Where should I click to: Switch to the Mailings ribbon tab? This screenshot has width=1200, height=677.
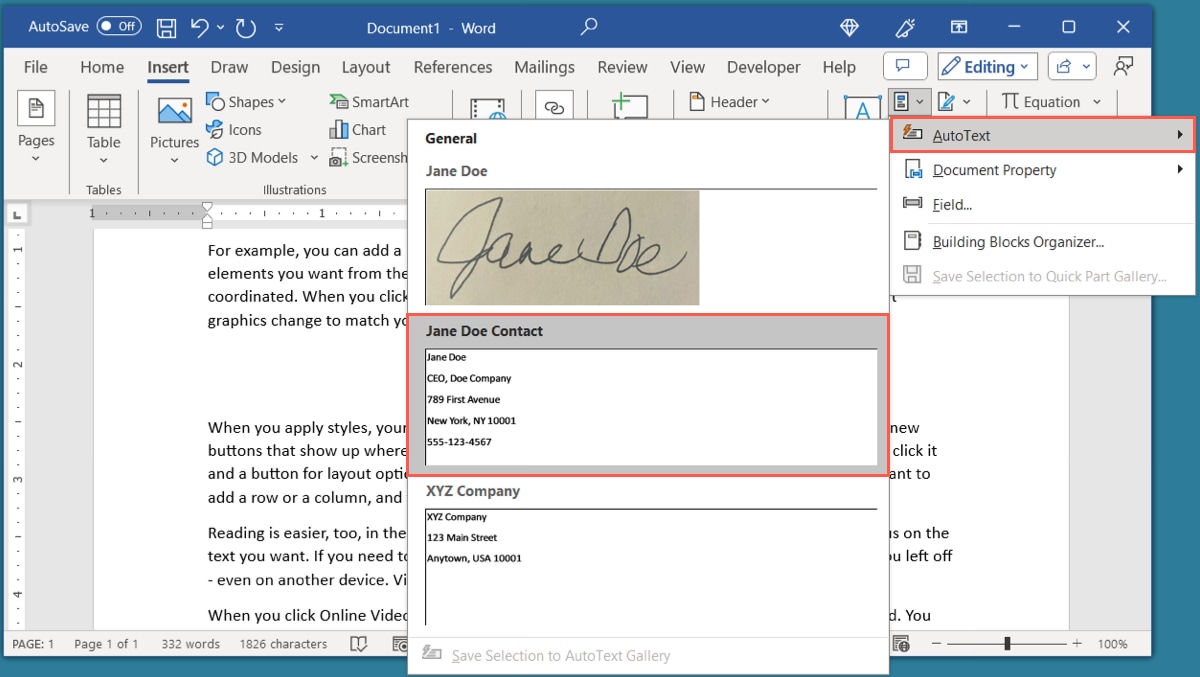[x=544, y=67]
